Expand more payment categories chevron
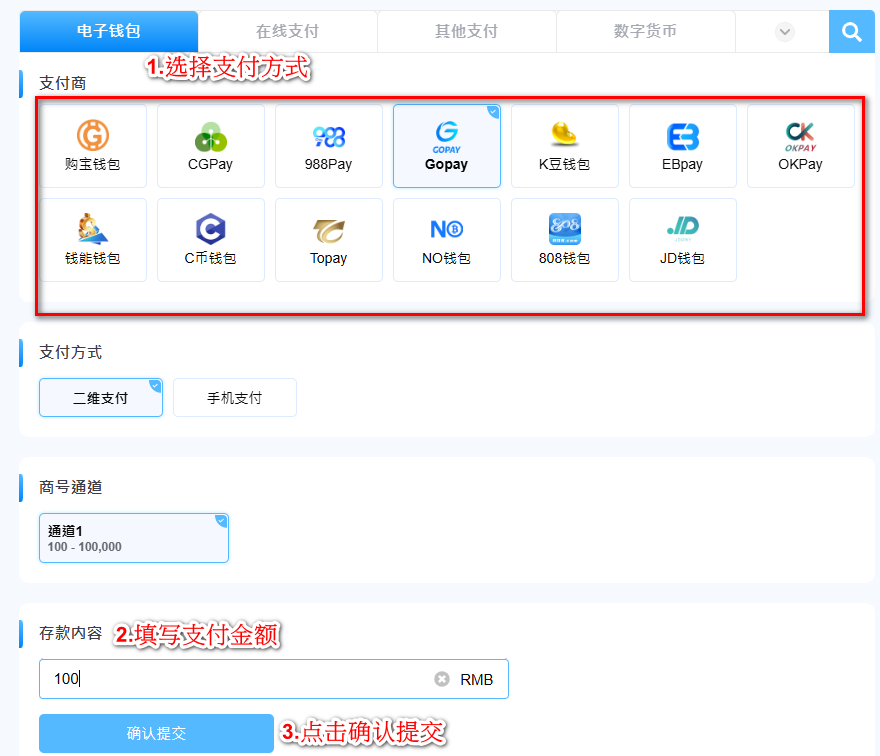Screen dimensions: 880x756 [785, 32]
